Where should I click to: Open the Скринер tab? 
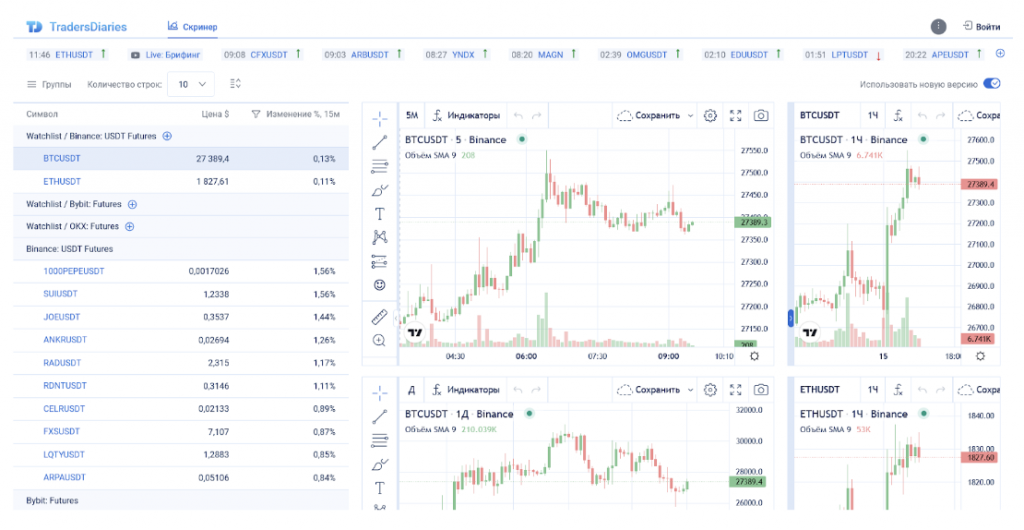click(x=193, y=27)
